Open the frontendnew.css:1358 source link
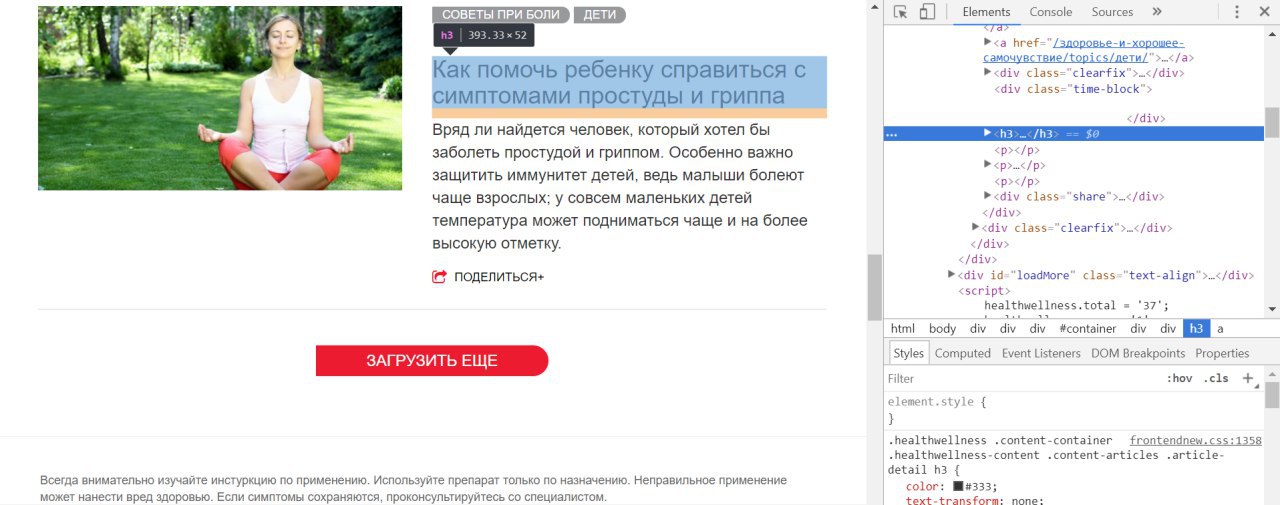This screenshot has width=1280, height=505. [x=1195, y=441]
